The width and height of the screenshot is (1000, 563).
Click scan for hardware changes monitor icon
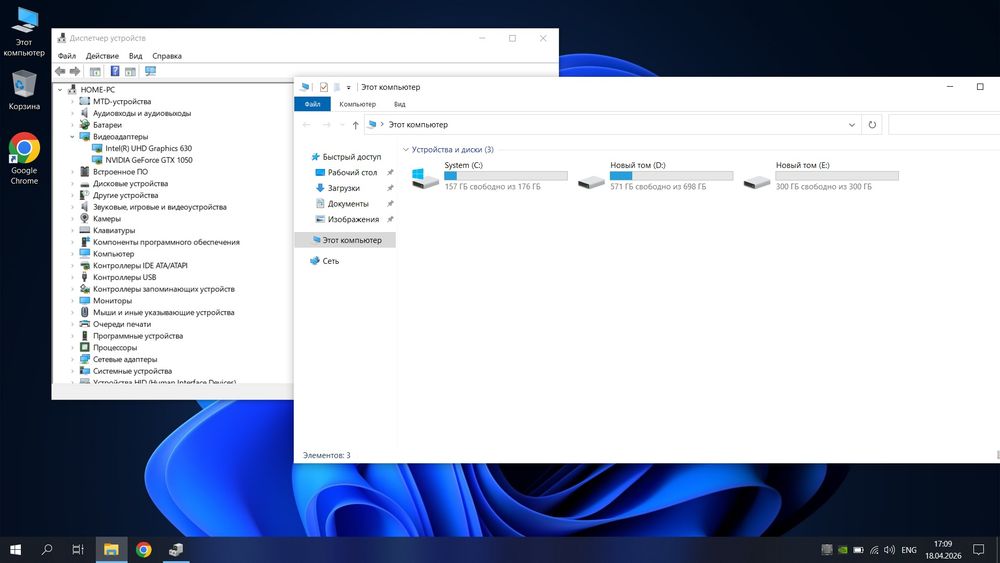(150, 72)
